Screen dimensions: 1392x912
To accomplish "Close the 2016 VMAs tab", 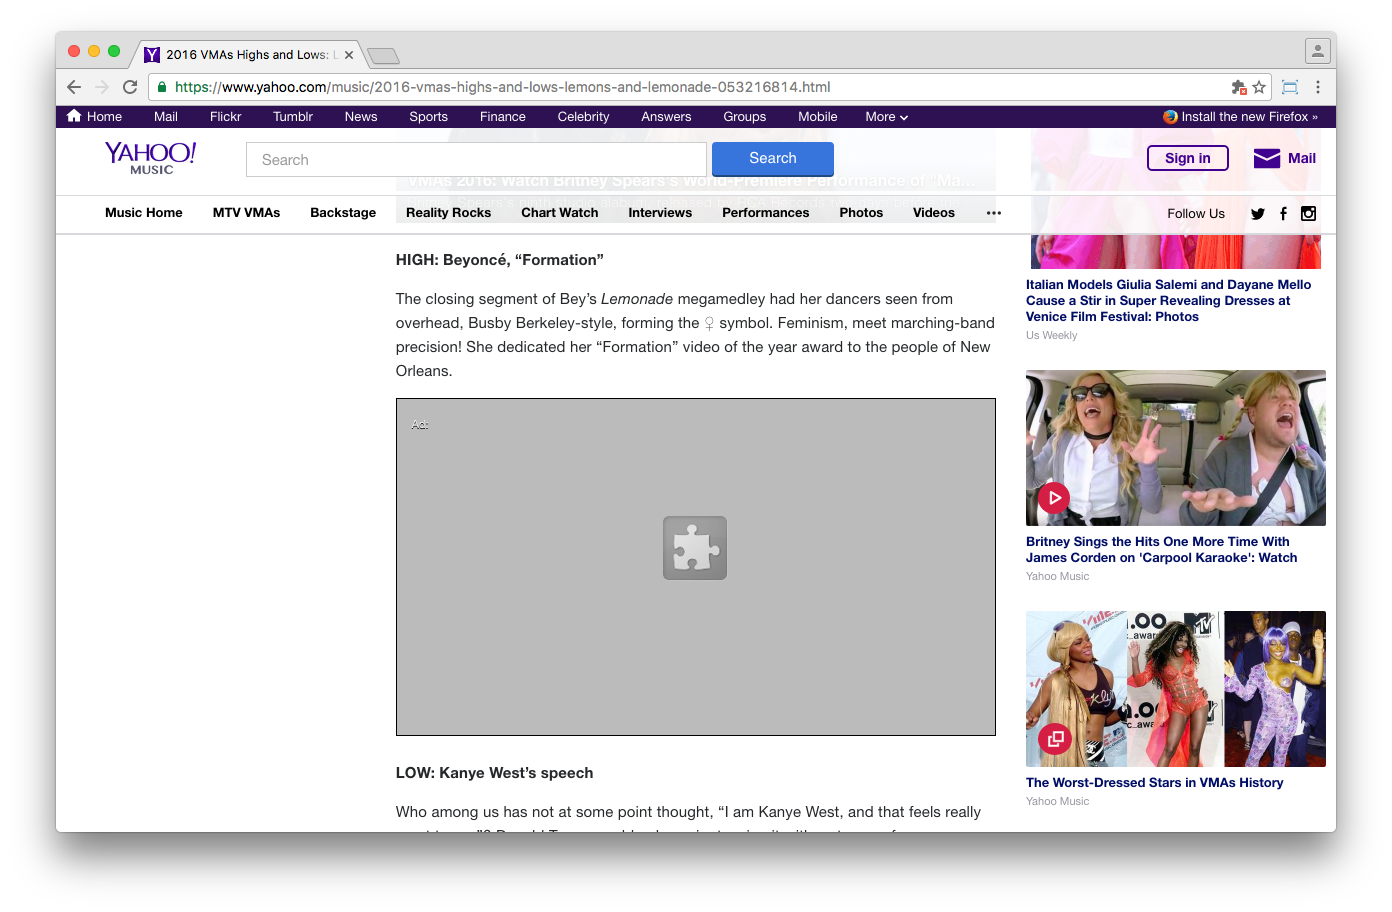I will (349, 55).
